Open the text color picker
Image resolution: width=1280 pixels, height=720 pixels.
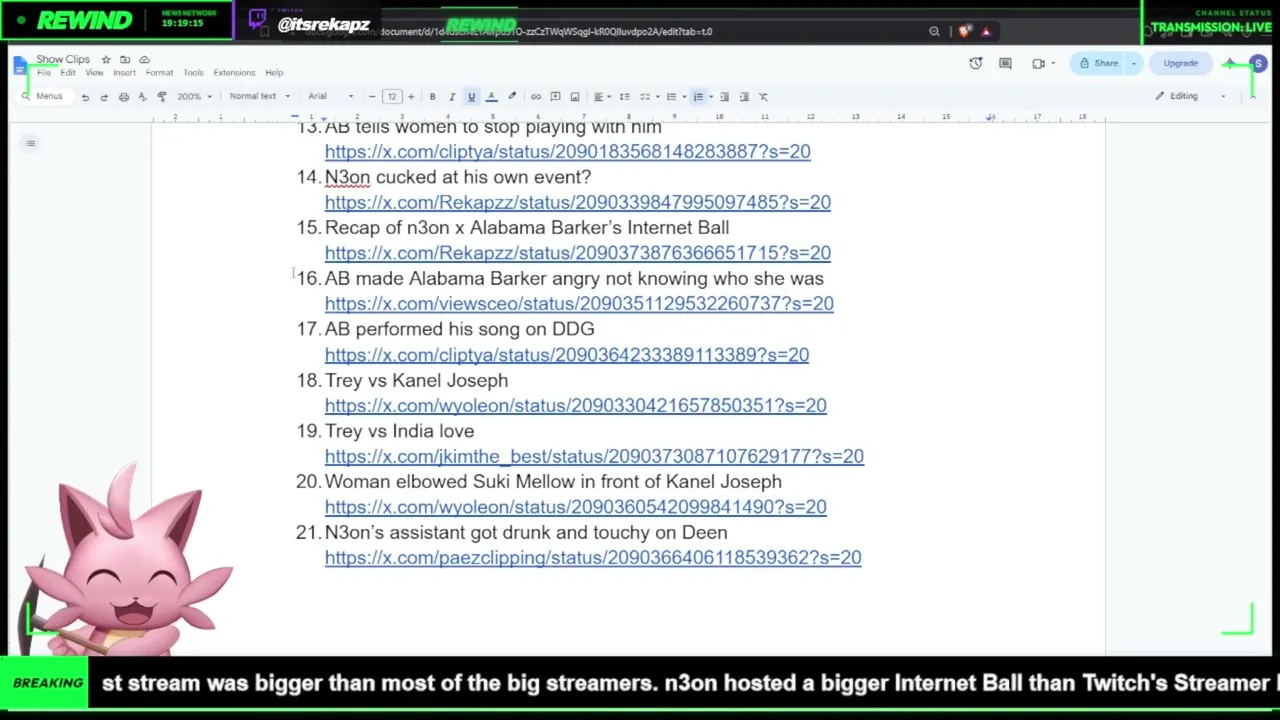tap(491, 97)
